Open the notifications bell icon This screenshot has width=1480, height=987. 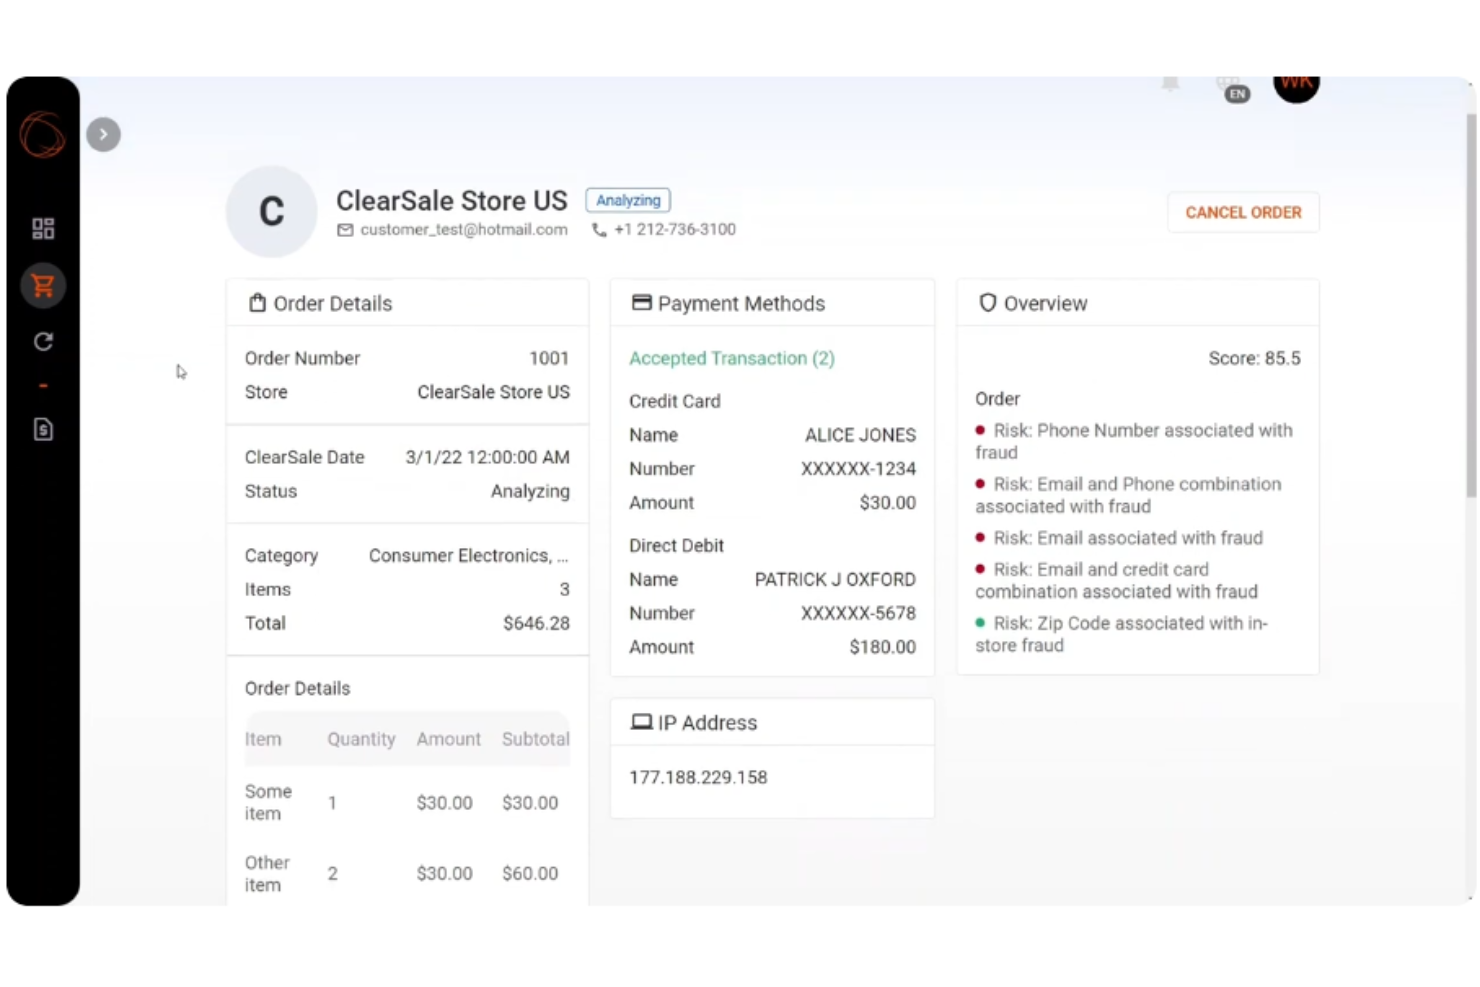pyautogui.click(x=1170, y=84)
